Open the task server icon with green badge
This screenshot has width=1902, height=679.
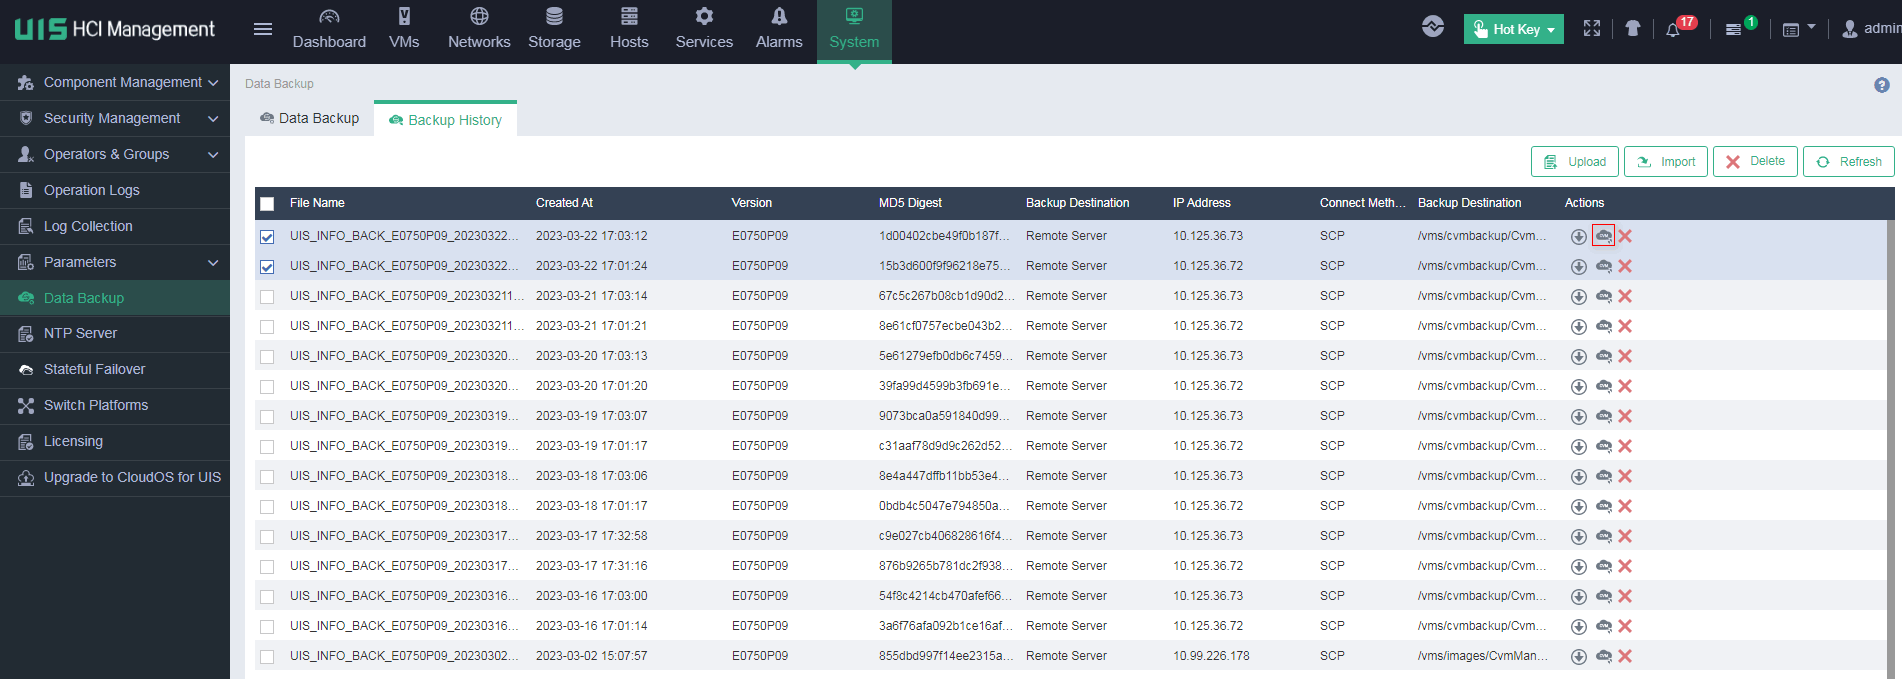pos(1734,30)
